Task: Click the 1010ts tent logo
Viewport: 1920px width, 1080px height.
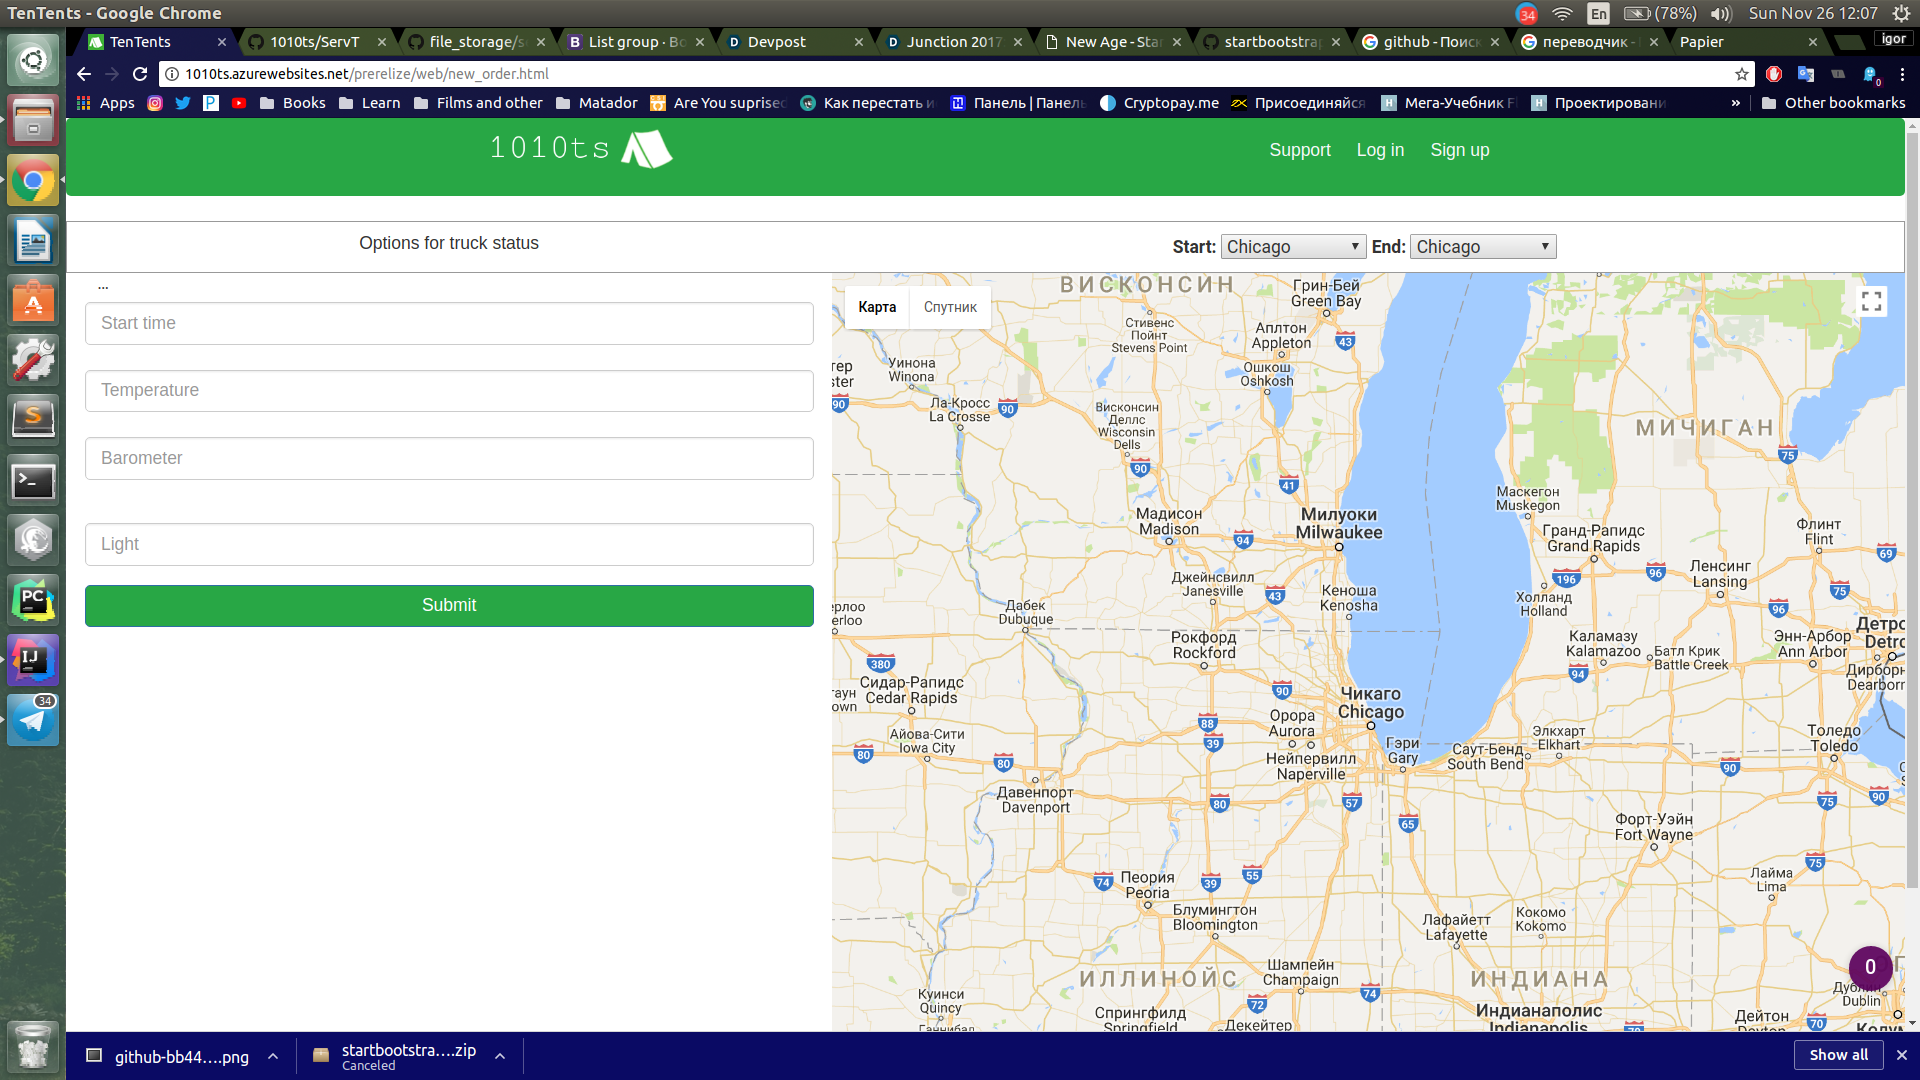Action: [647, 149]
